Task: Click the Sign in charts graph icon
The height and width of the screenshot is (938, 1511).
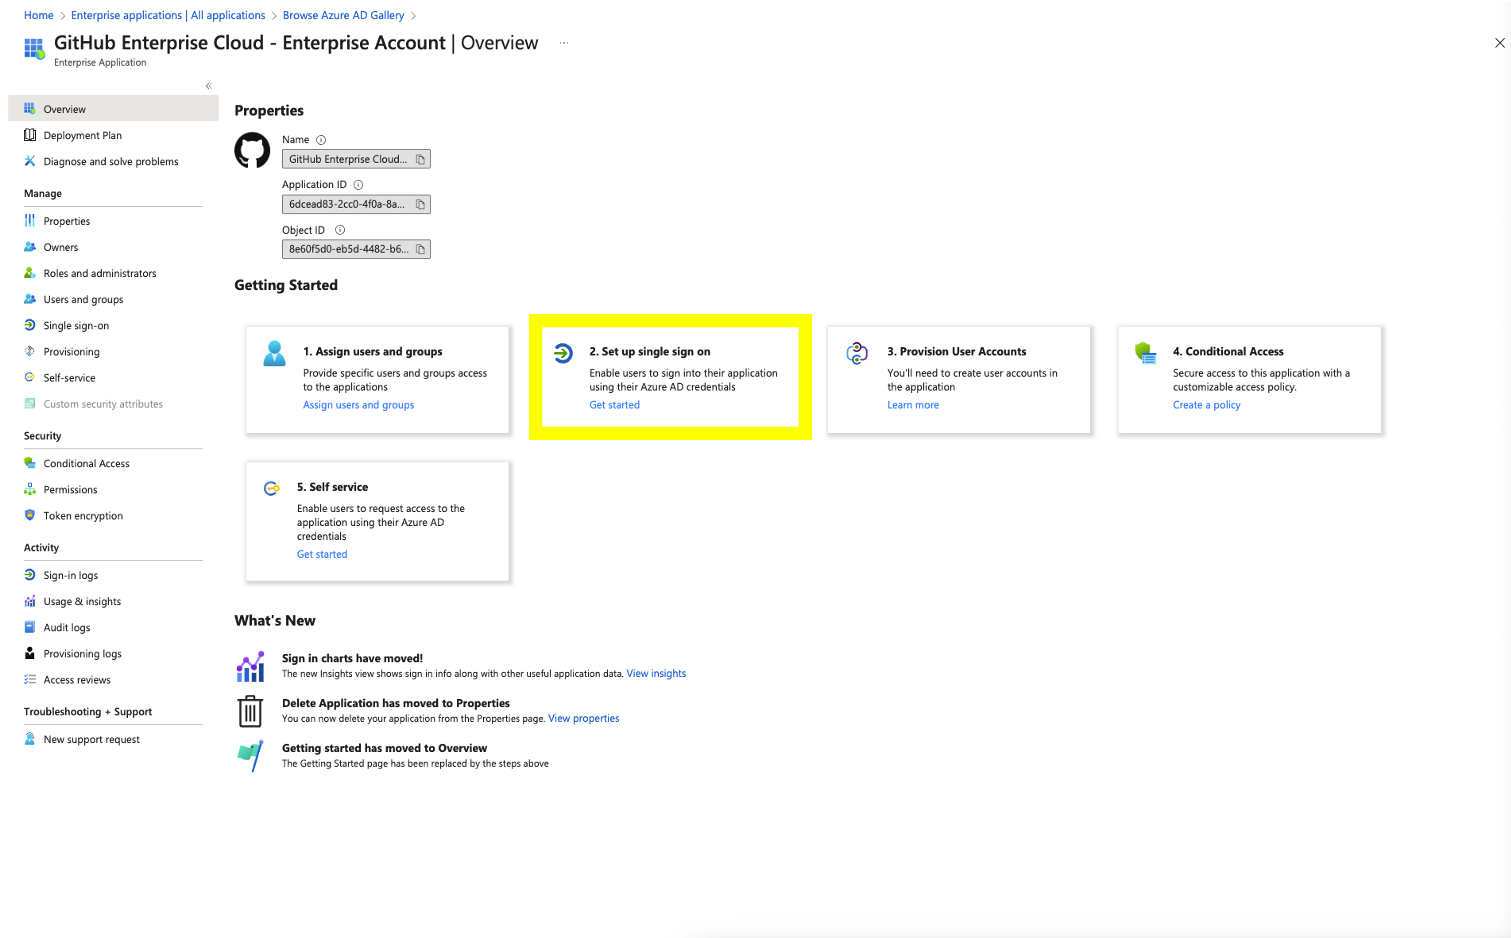Action: tap(250, 666)
